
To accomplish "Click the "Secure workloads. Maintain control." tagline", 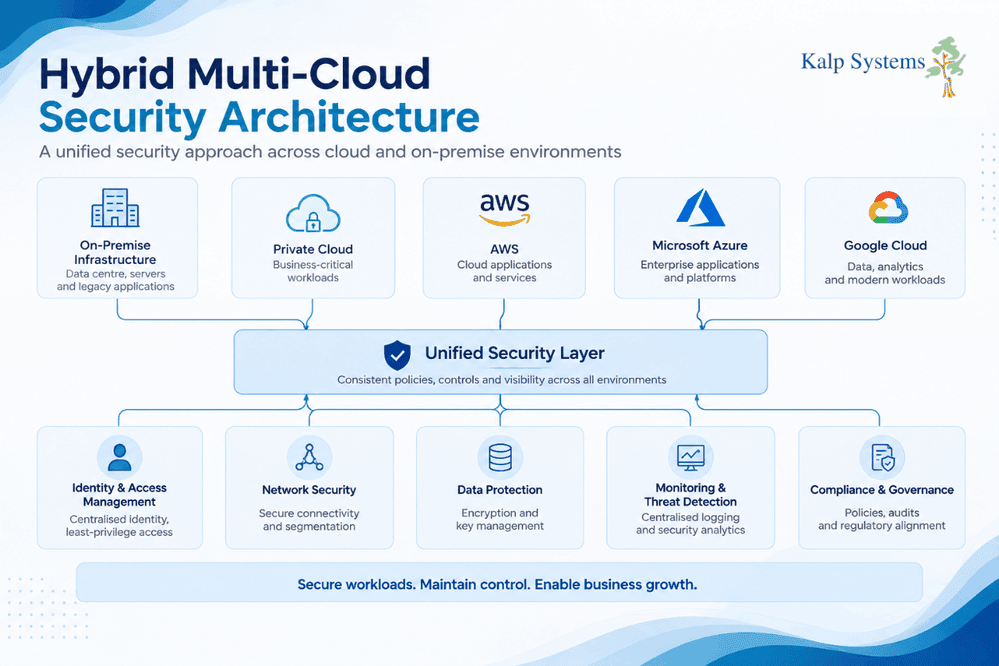I will tap(497, 584).
